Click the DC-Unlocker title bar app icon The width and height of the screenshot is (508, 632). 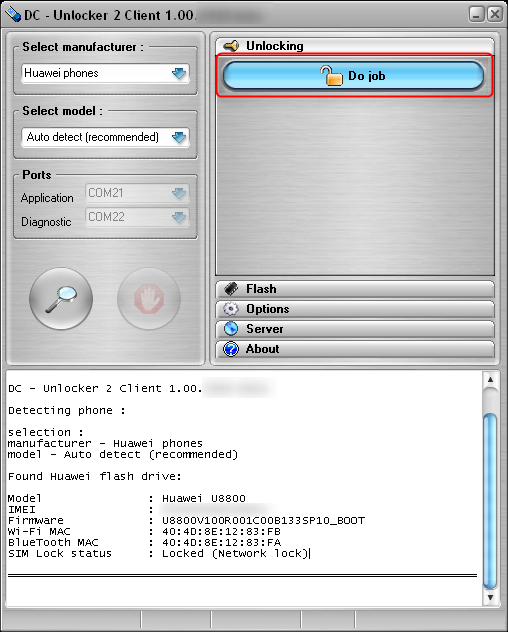12,15
